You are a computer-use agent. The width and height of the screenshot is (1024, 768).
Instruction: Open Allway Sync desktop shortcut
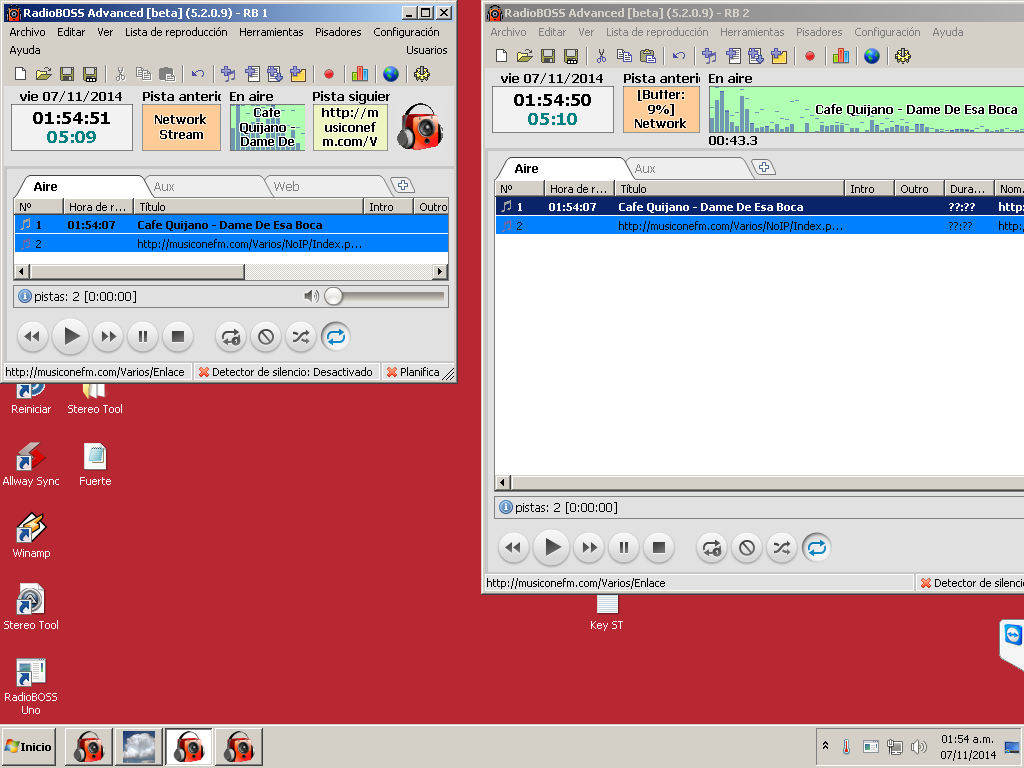click(31, 464)
